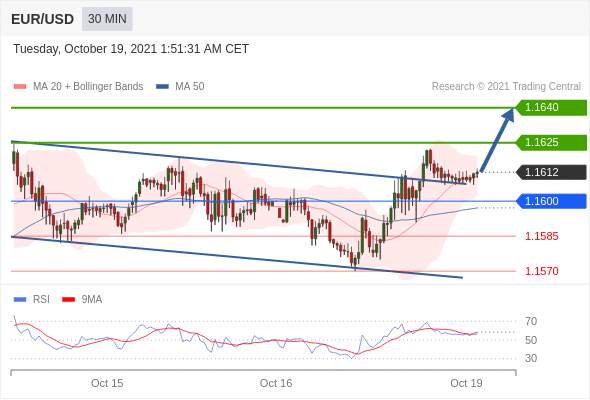Click the Oct 19 date axis label
Viewport: 590px width, 400px height.
click(x=466, y=383)
